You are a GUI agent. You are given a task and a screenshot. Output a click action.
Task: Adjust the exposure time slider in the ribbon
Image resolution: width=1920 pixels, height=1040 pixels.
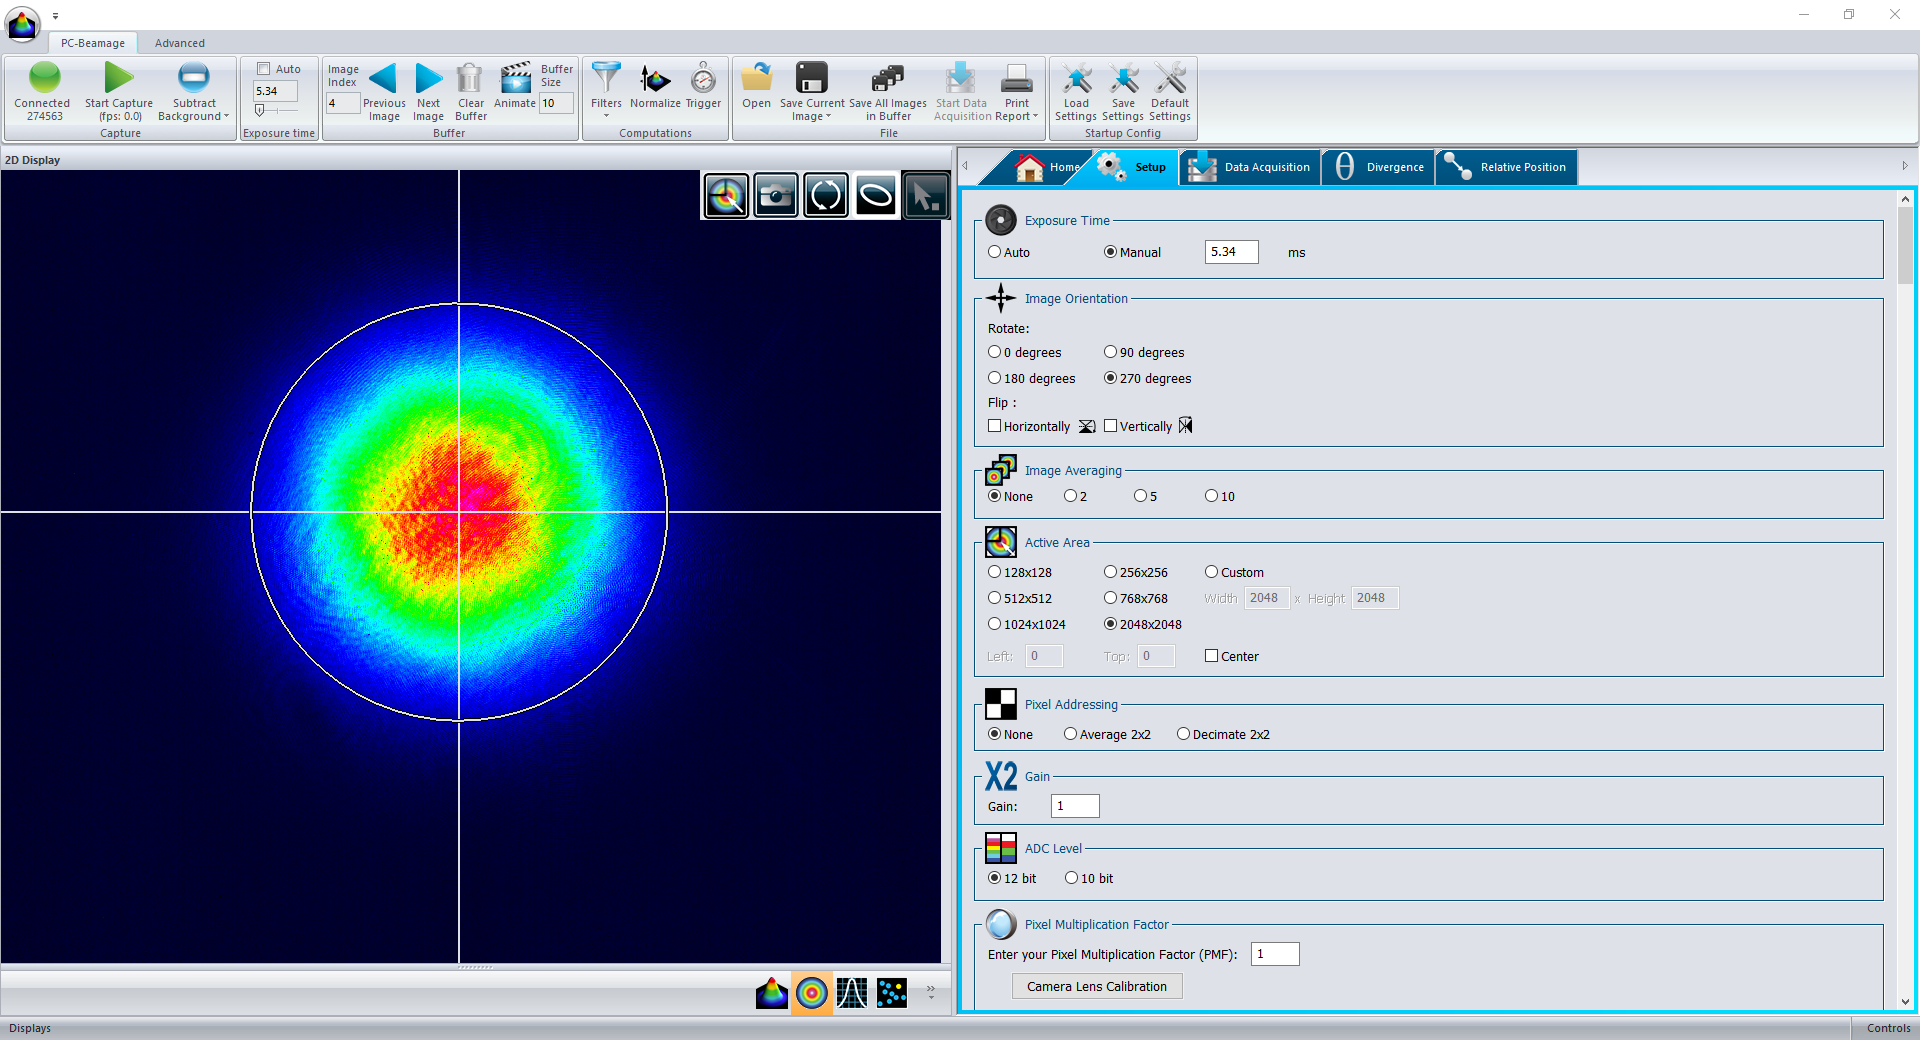point(260,111)
